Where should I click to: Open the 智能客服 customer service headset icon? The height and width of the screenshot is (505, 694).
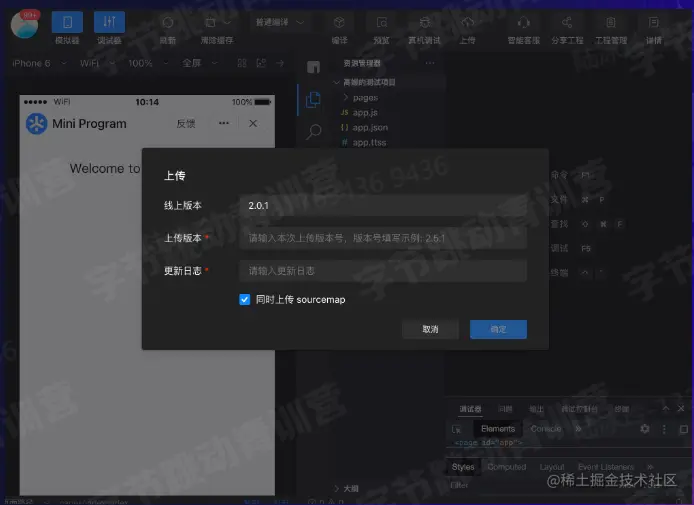(524, 22)
